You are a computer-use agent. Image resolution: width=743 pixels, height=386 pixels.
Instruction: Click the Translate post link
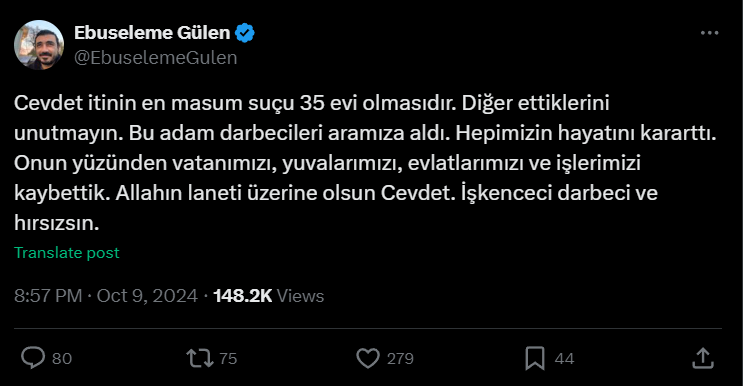point(66,252)
